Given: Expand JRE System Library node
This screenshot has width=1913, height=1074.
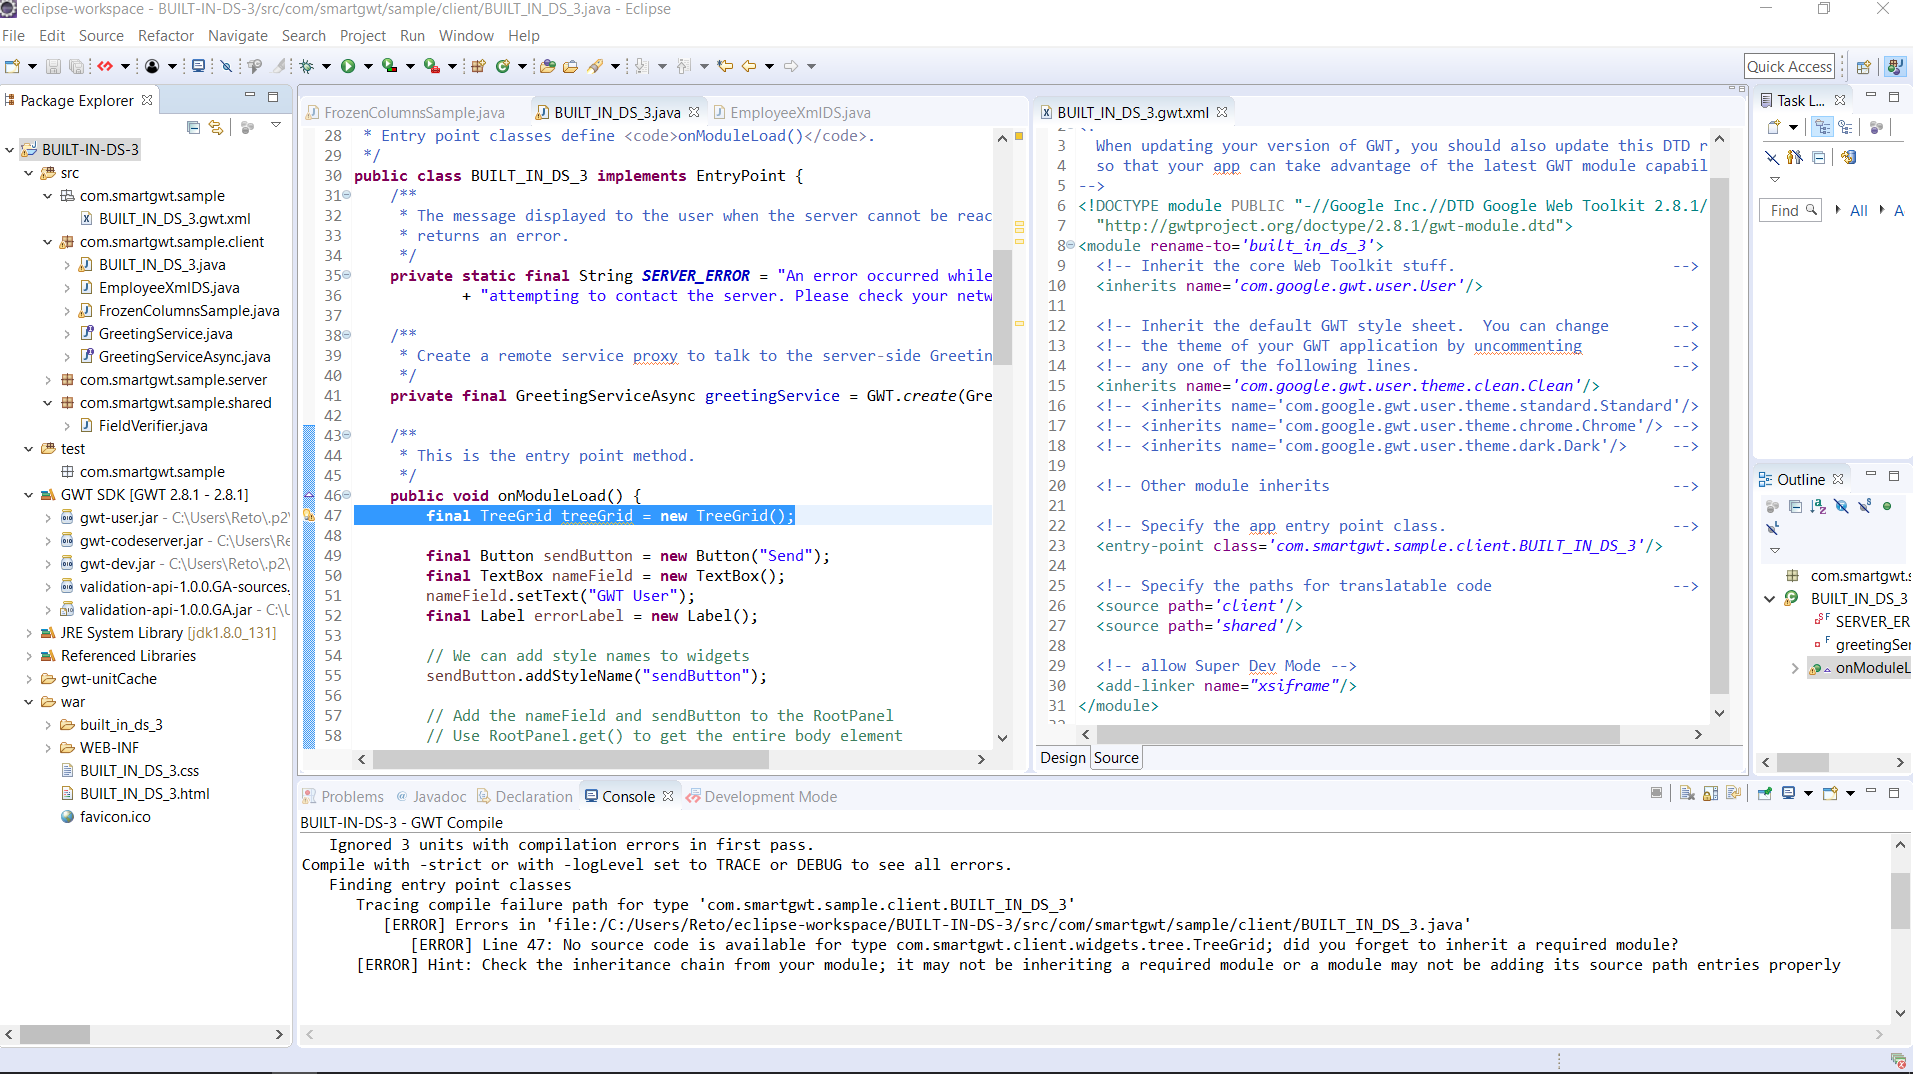Looking at the screenshot, I should pos(29,633).
